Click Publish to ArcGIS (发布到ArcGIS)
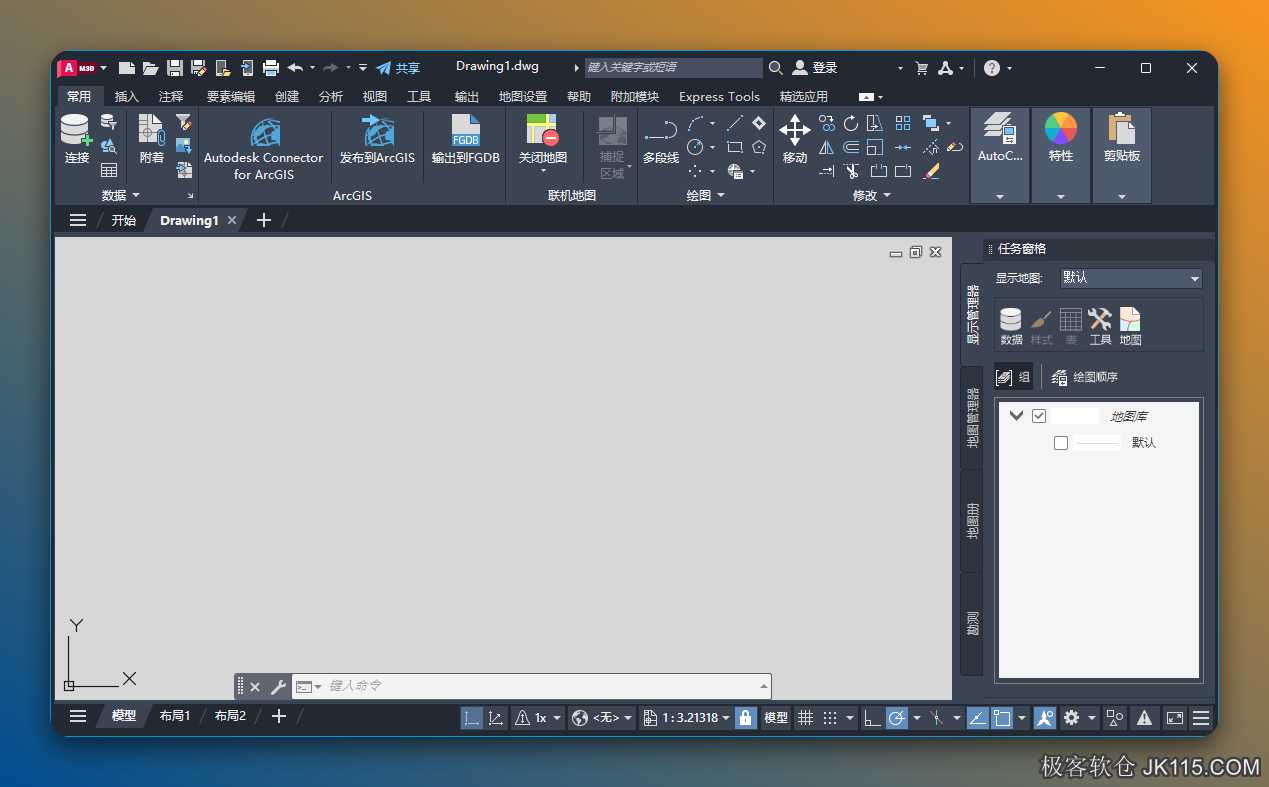This screenshot has height=787, width=1269. coord(377,139)
